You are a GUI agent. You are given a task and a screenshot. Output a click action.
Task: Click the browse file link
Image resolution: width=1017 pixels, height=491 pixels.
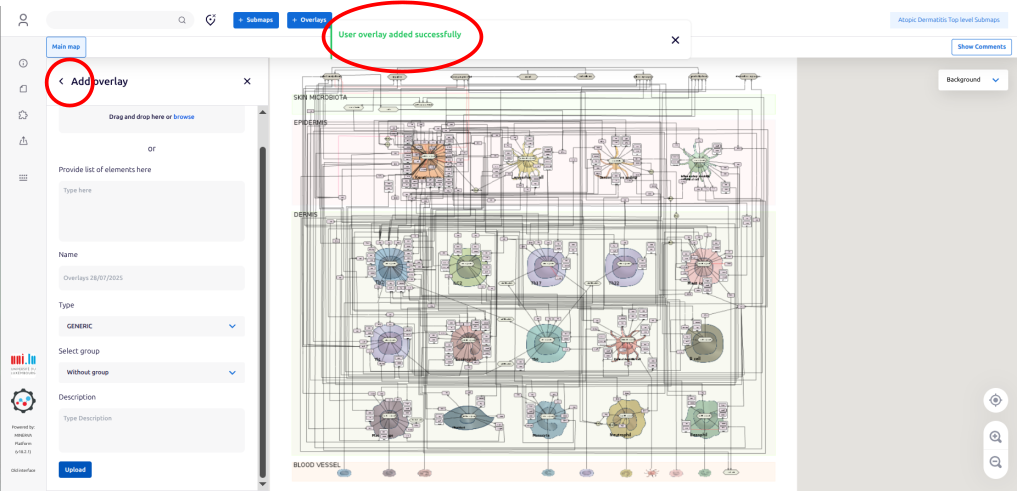(184, 117)
